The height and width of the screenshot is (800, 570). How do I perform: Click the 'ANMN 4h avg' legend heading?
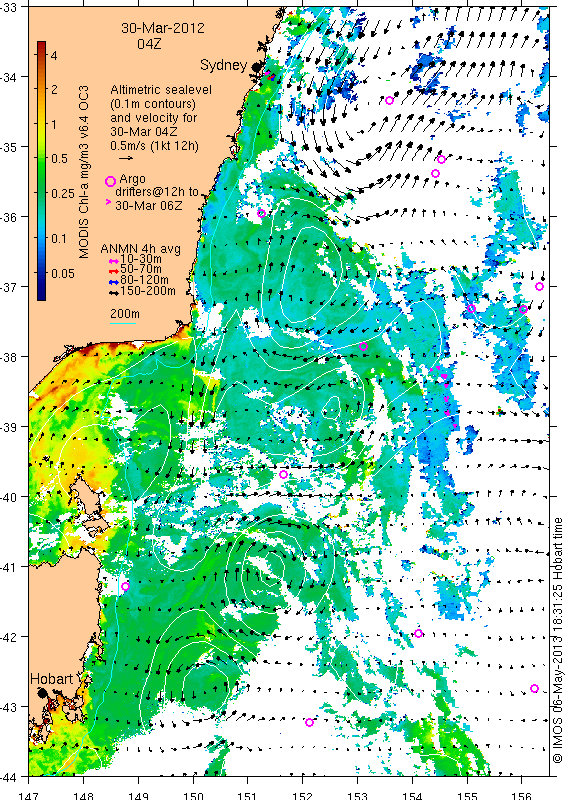pyautogui.click(x=140, y=249)
